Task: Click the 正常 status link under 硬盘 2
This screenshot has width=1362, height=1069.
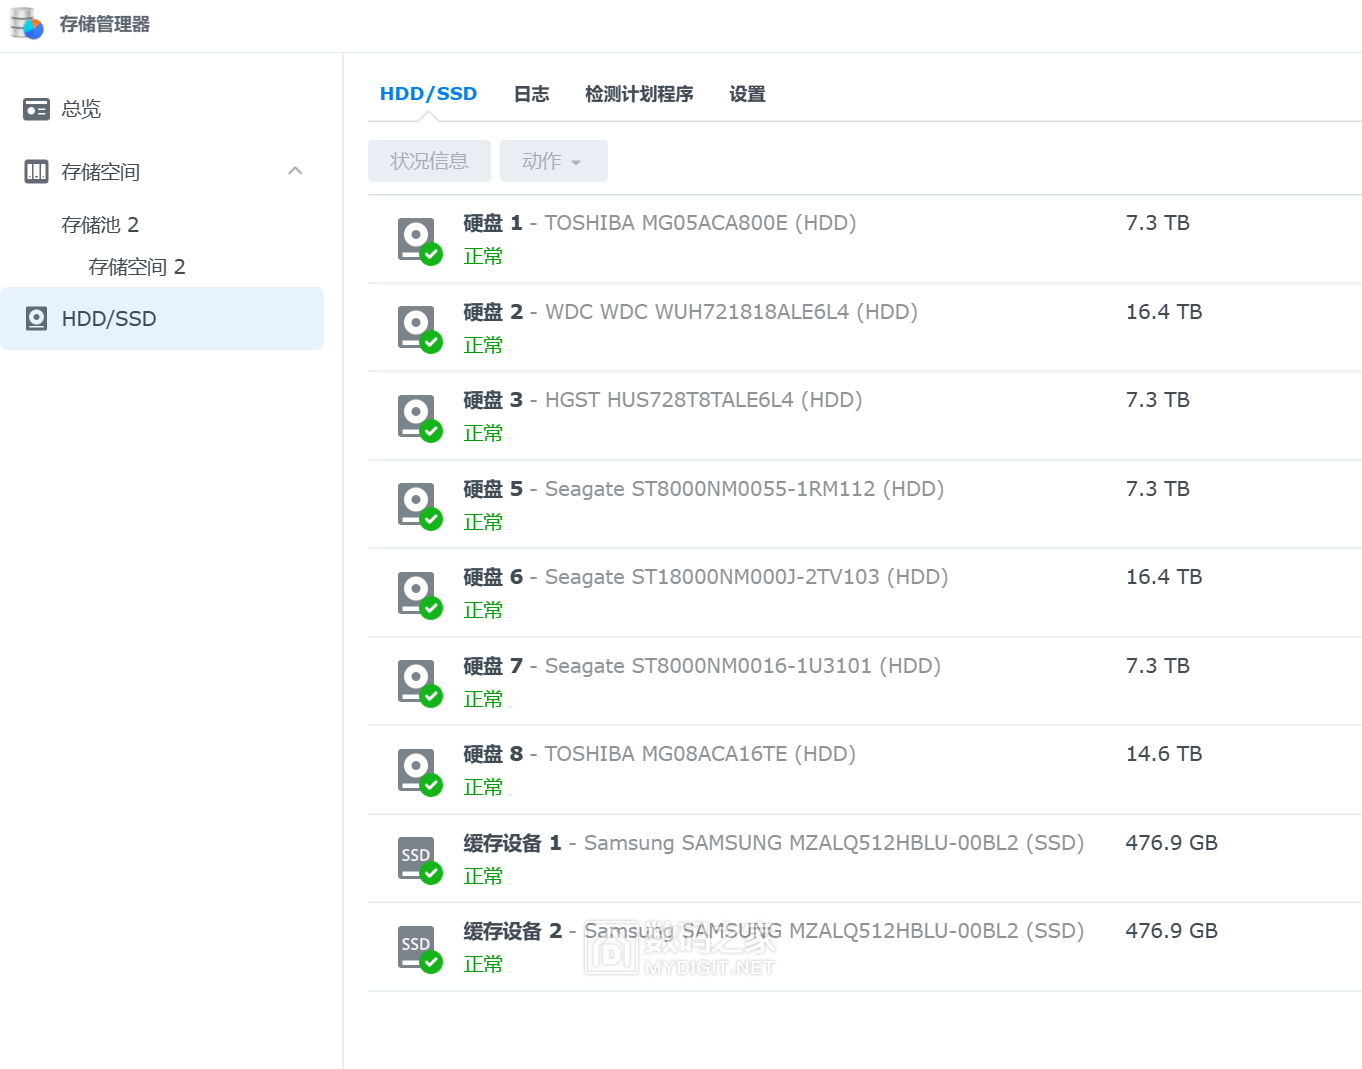Action: (483, 344)
